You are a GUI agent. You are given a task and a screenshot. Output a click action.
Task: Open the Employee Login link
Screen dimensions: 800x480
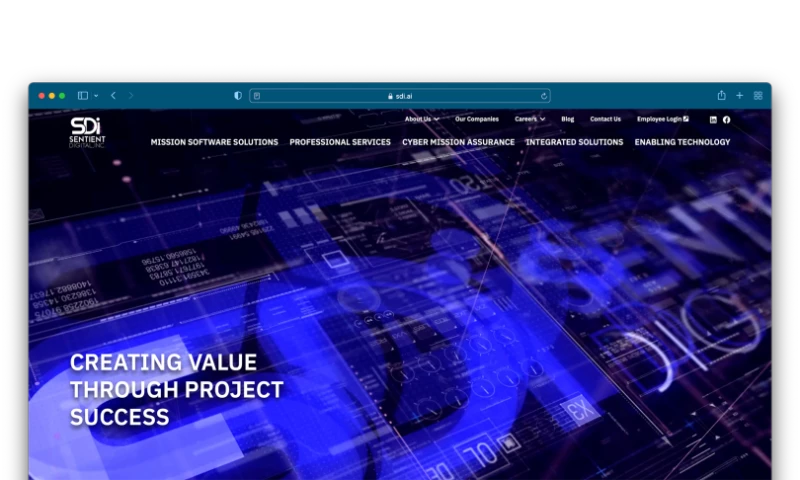(662, 119)
